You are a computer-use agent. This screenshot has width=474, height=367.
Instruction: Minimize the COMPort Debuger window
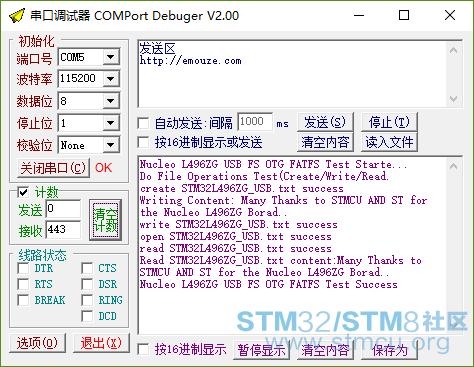(x=359, y=15)
